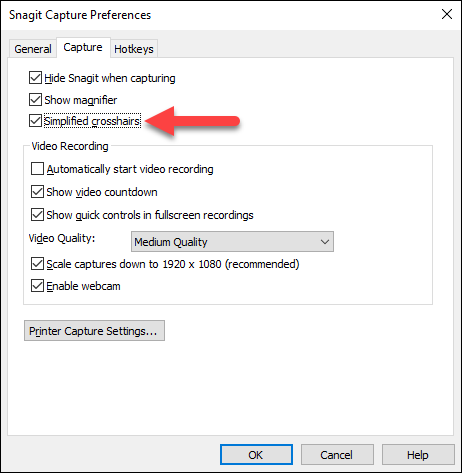The width and height of the screenshot is (462, 473).
Task: Toggle the Show magnifier checkbox
Action: [x=35, y=100]
